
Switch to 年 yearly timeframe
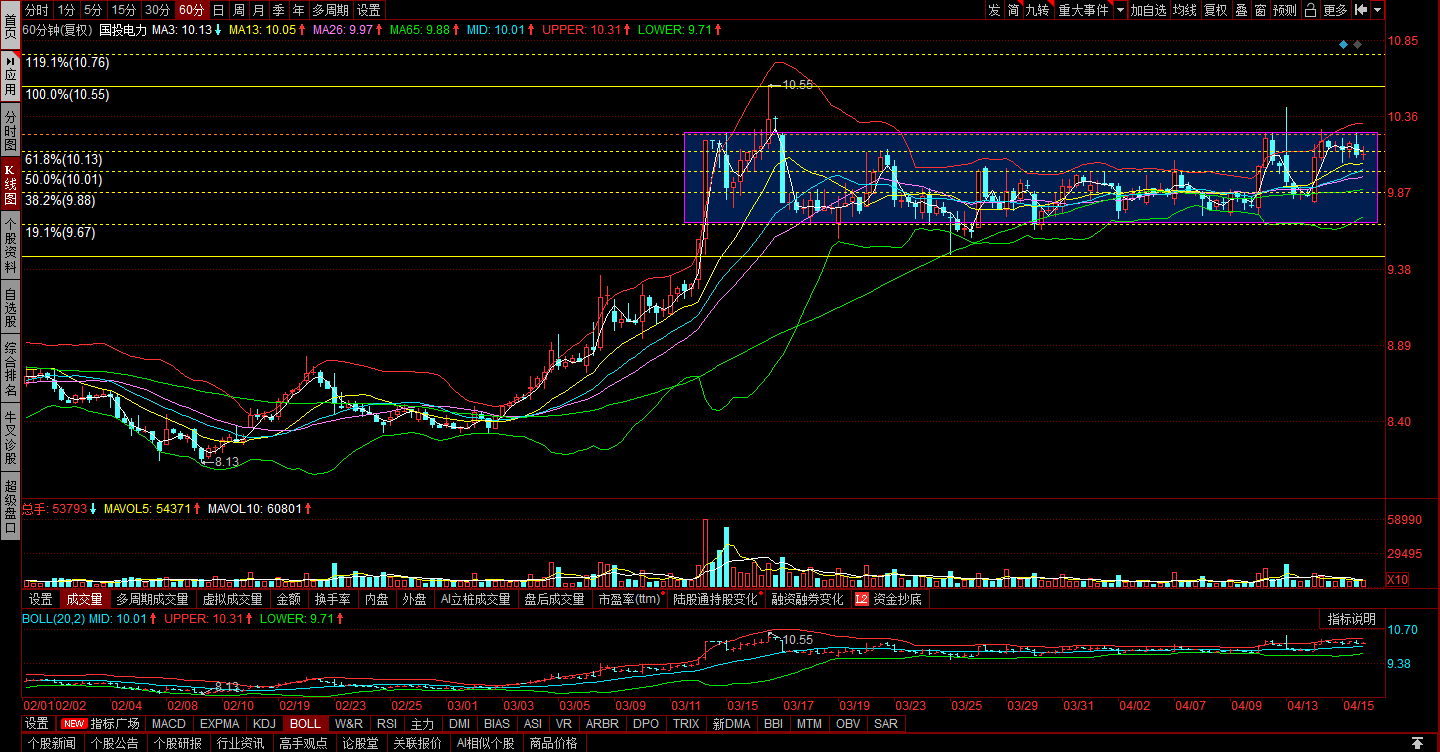coord(299,10)
